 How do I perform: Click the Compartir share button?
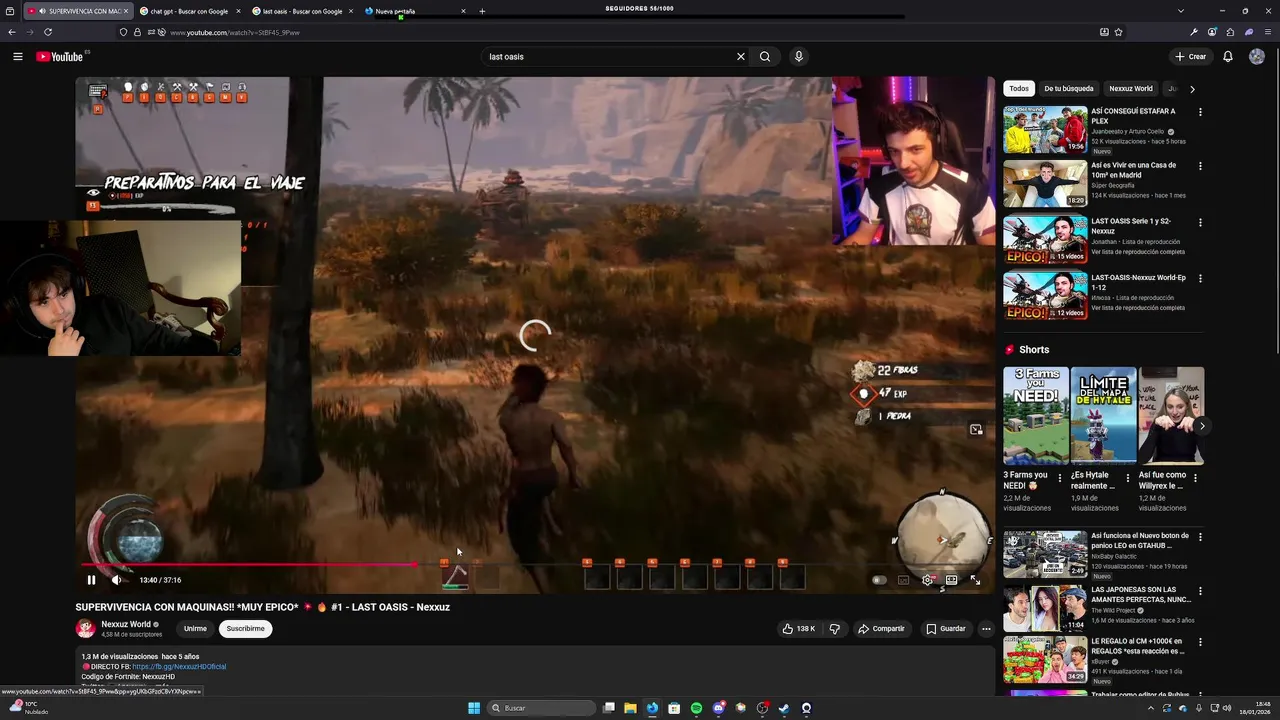pyautogui.click(x=881, y=629)
